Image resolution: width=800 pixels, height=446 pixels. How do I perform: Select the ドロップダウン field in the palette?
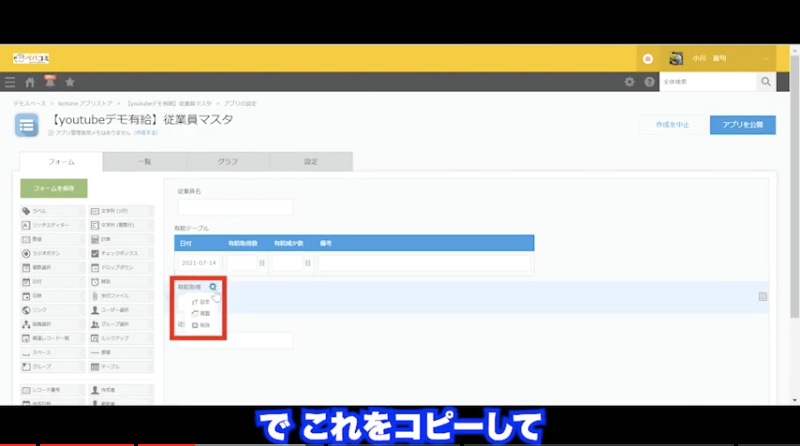pos(120,268)
